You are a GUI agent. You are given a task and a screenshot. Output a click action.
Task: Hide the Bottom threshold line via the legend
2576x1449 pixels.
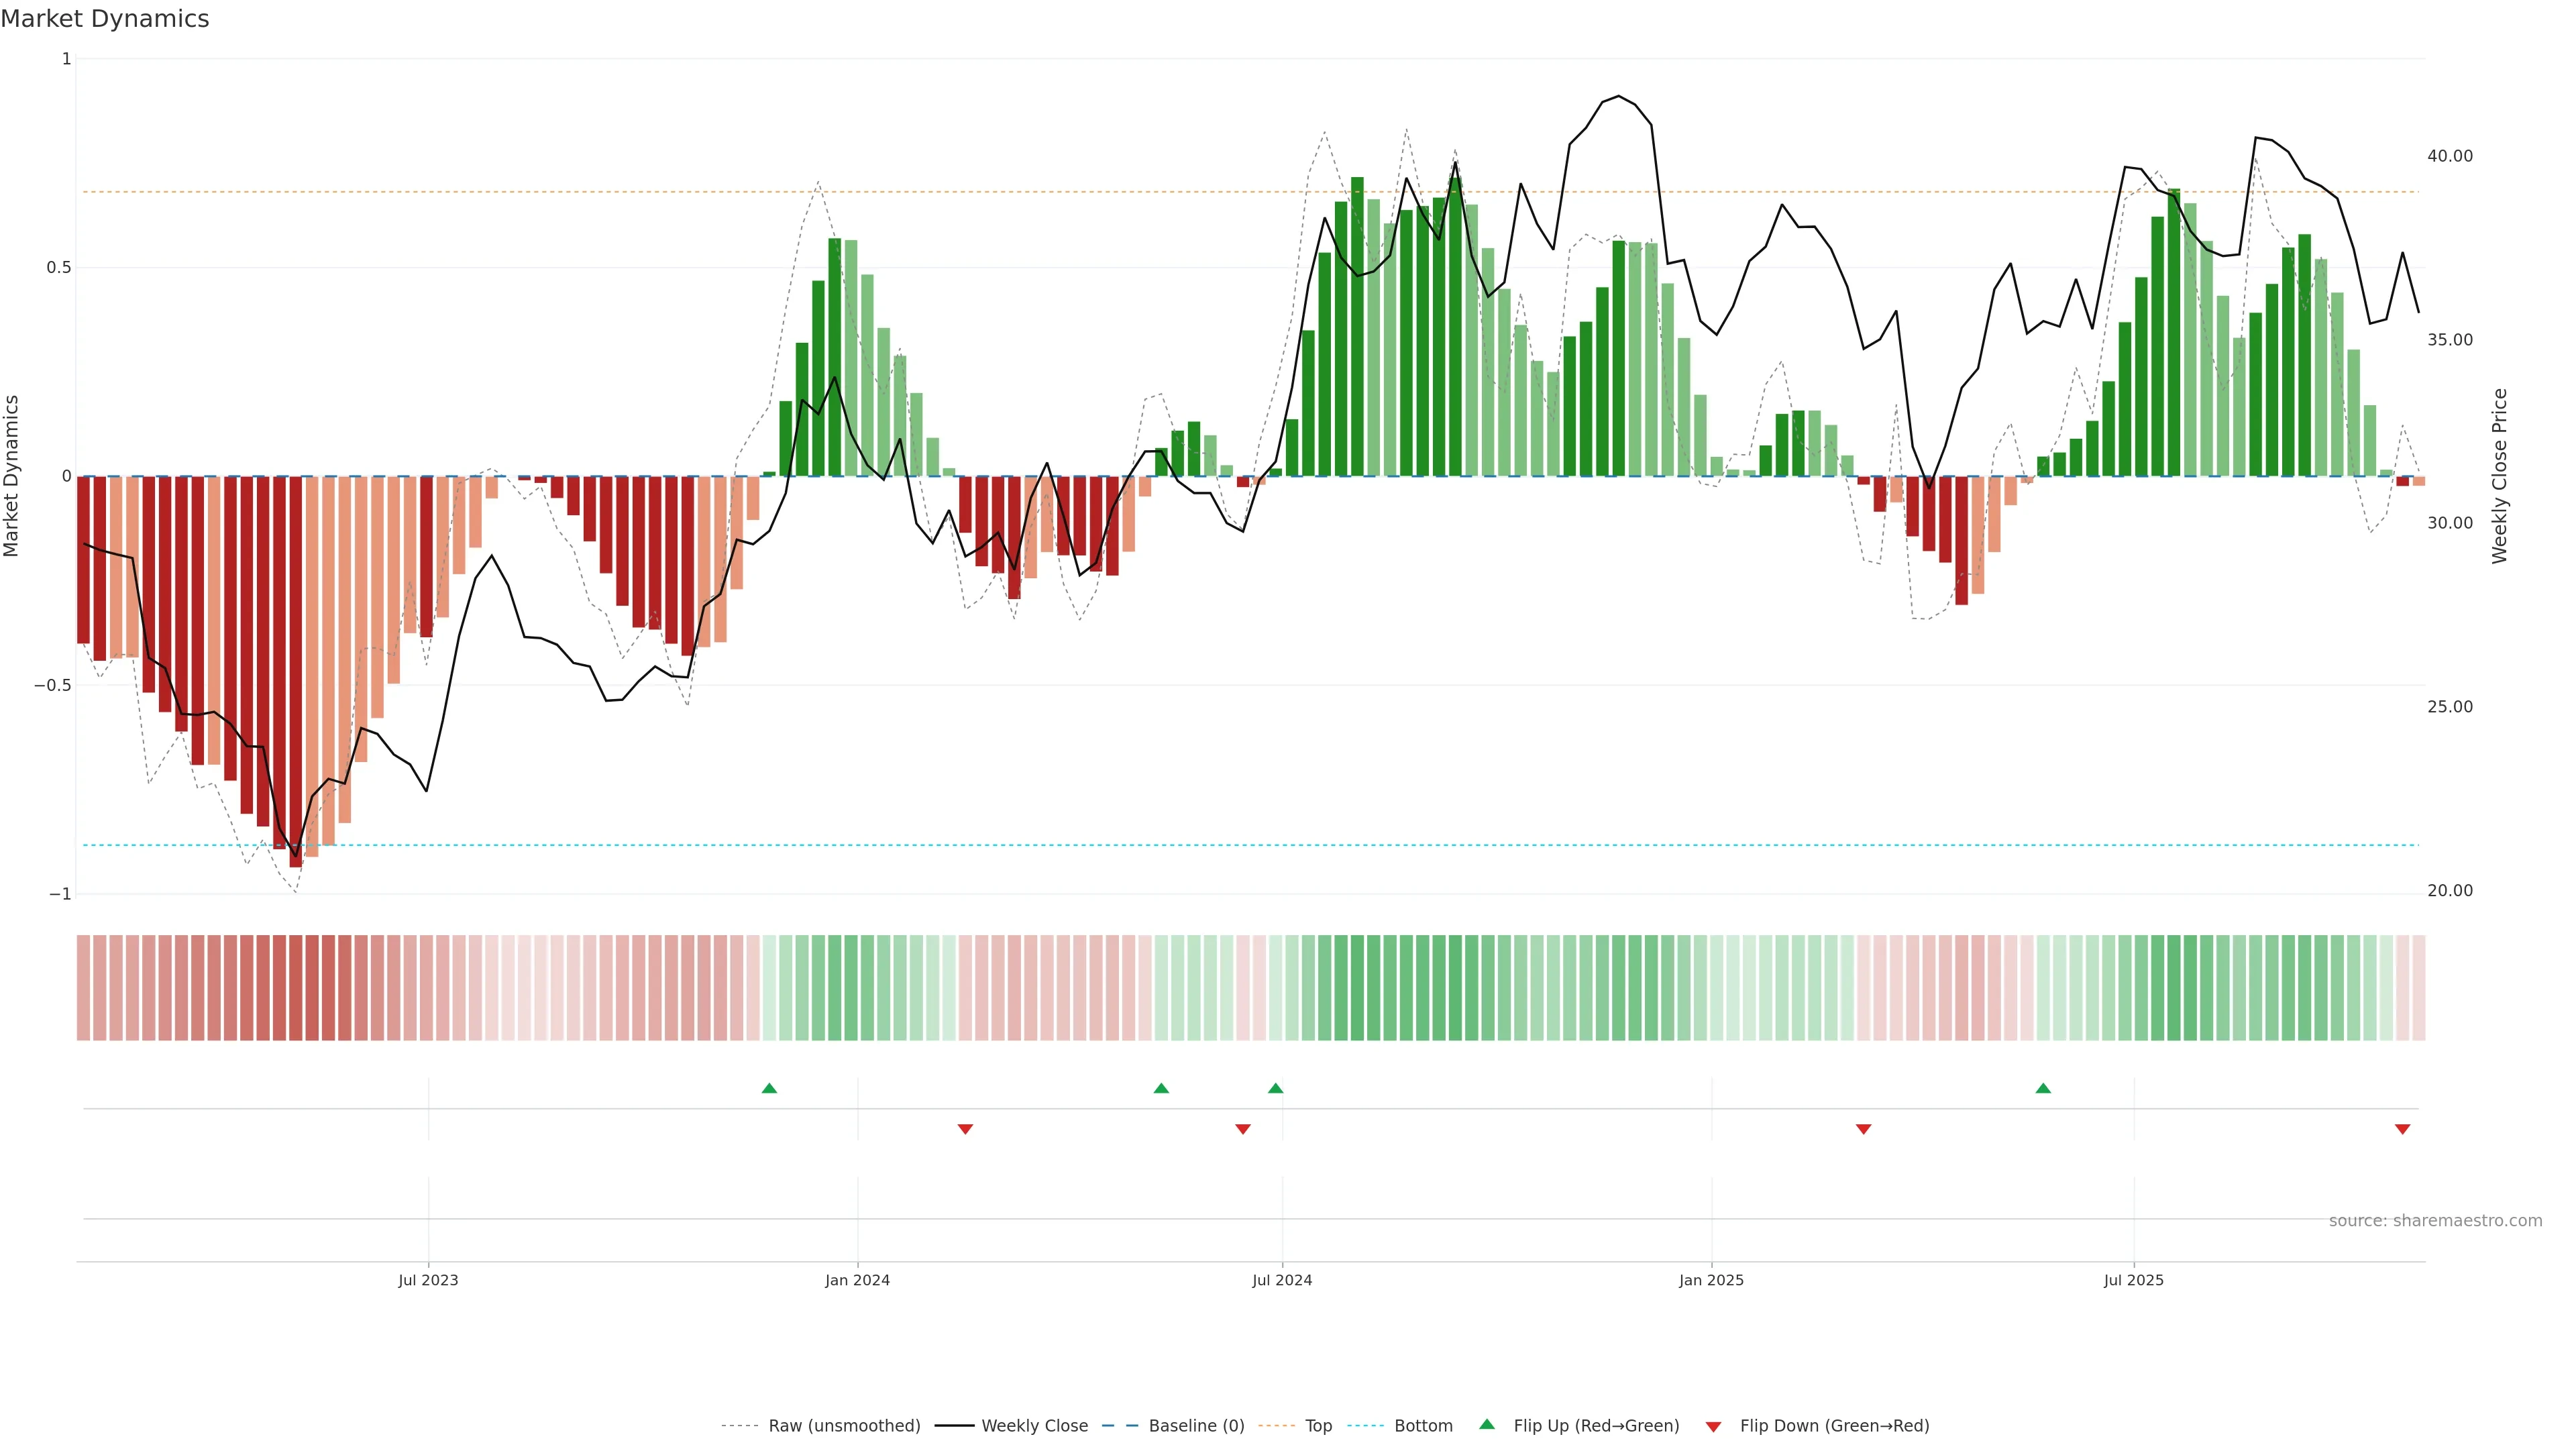pos(1423,1426)
